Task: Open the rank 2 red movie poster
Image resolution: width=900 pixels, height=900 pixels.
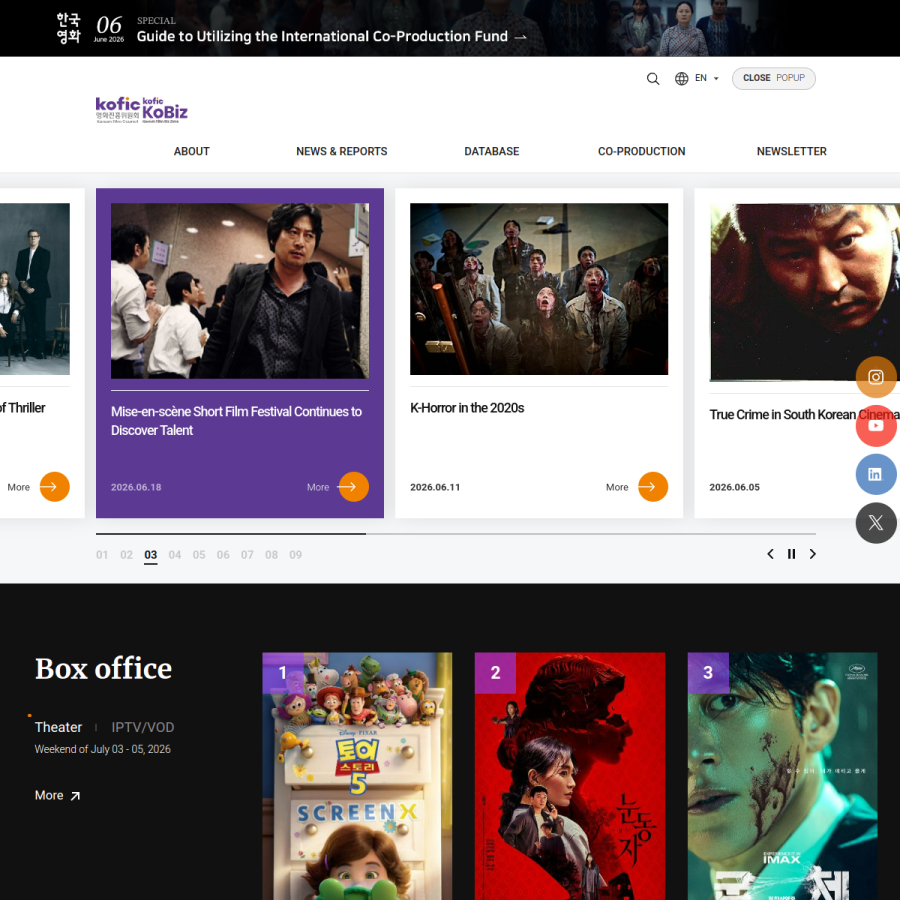Action: click(x=570, y=776)
